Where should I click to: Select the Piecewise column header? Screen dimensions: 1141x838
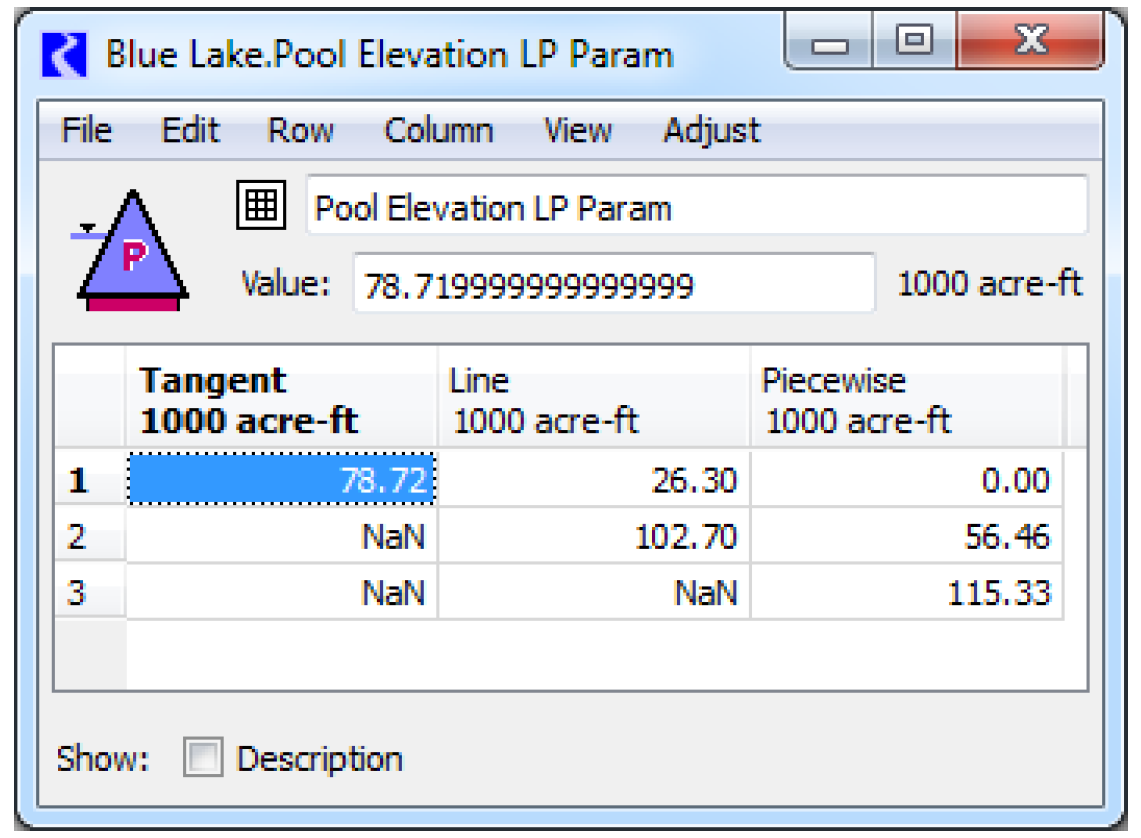click(905, 400)
